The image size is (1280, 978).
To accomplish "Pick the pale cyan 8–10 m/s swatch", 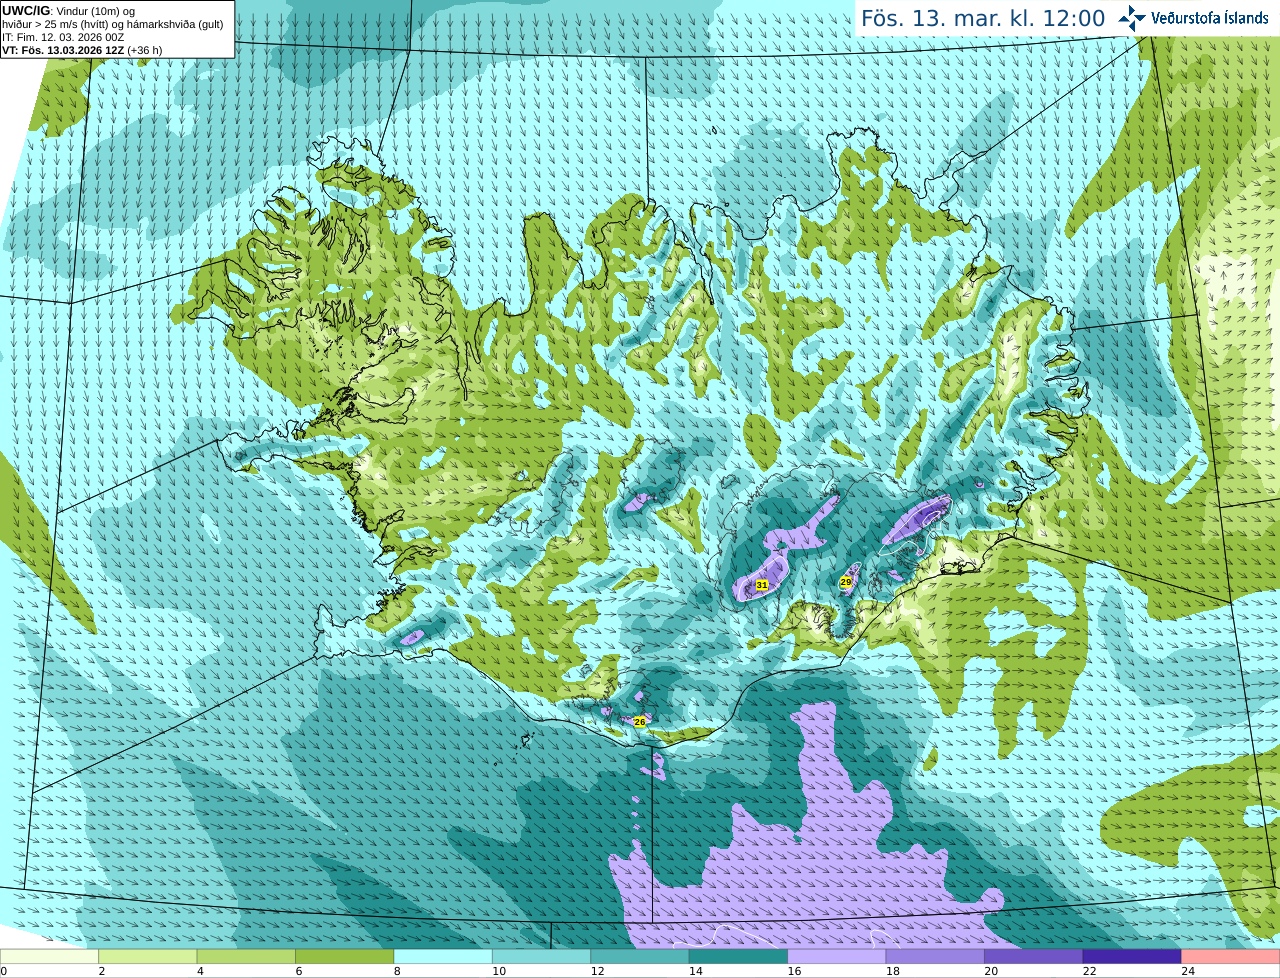I will click(443, 956).
